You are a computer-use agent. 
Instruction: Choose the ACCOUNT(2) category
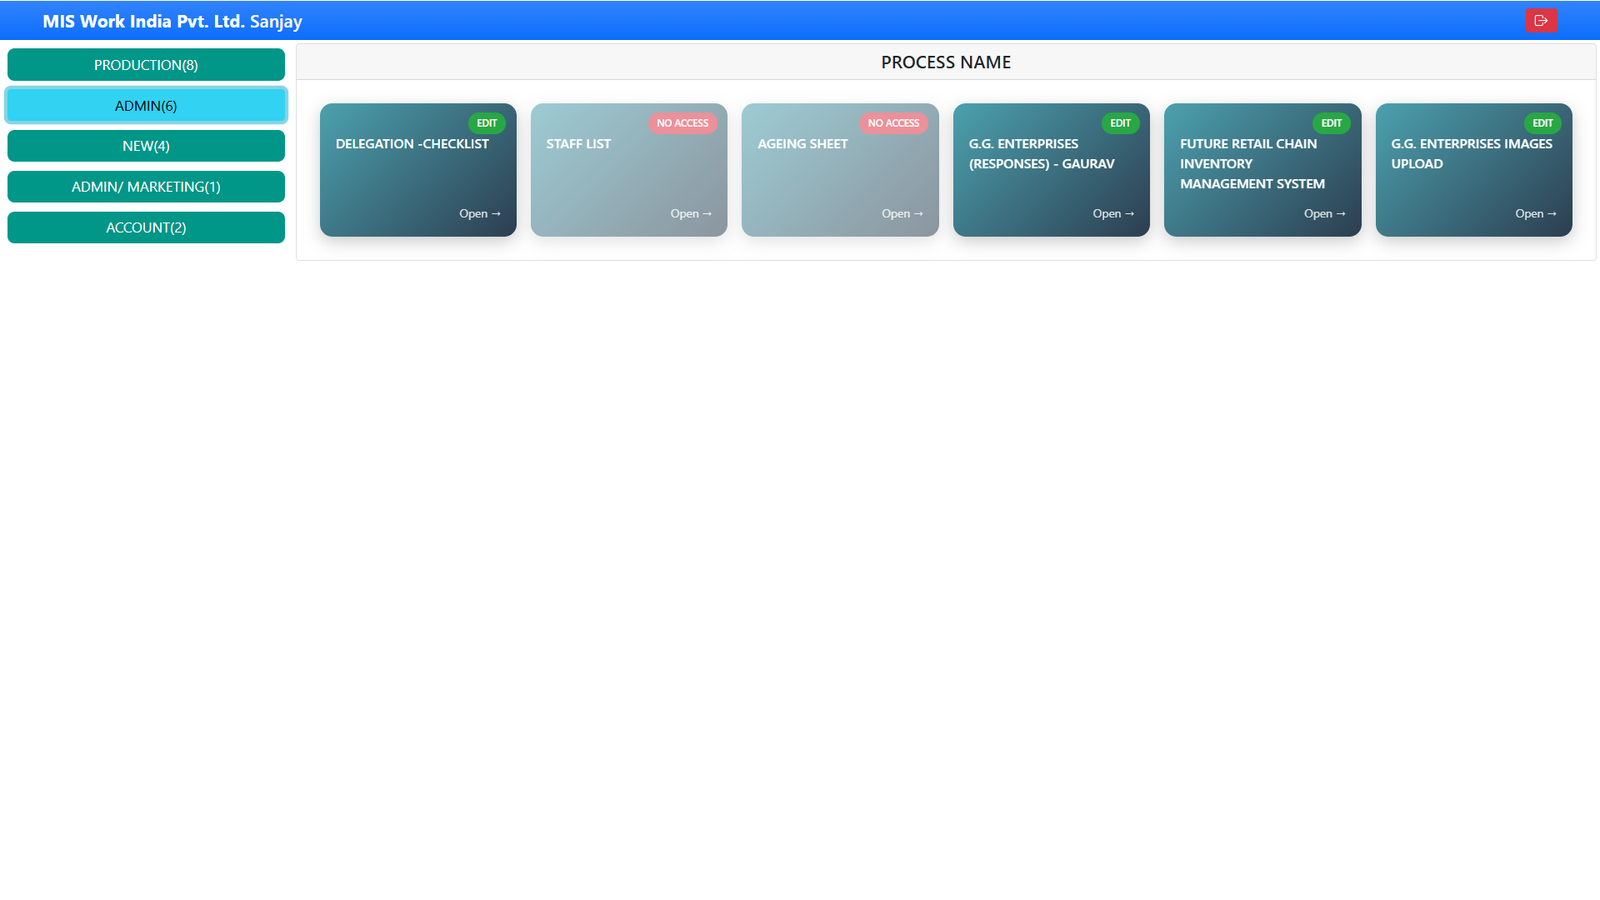[146, 228]
